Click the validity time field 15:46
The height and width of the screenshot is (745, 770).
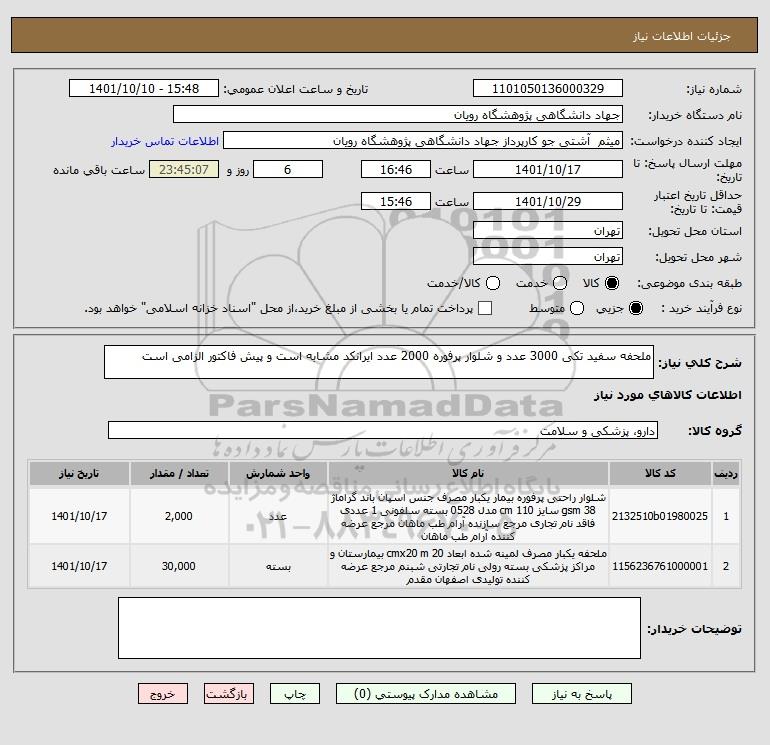pos(396,201)
